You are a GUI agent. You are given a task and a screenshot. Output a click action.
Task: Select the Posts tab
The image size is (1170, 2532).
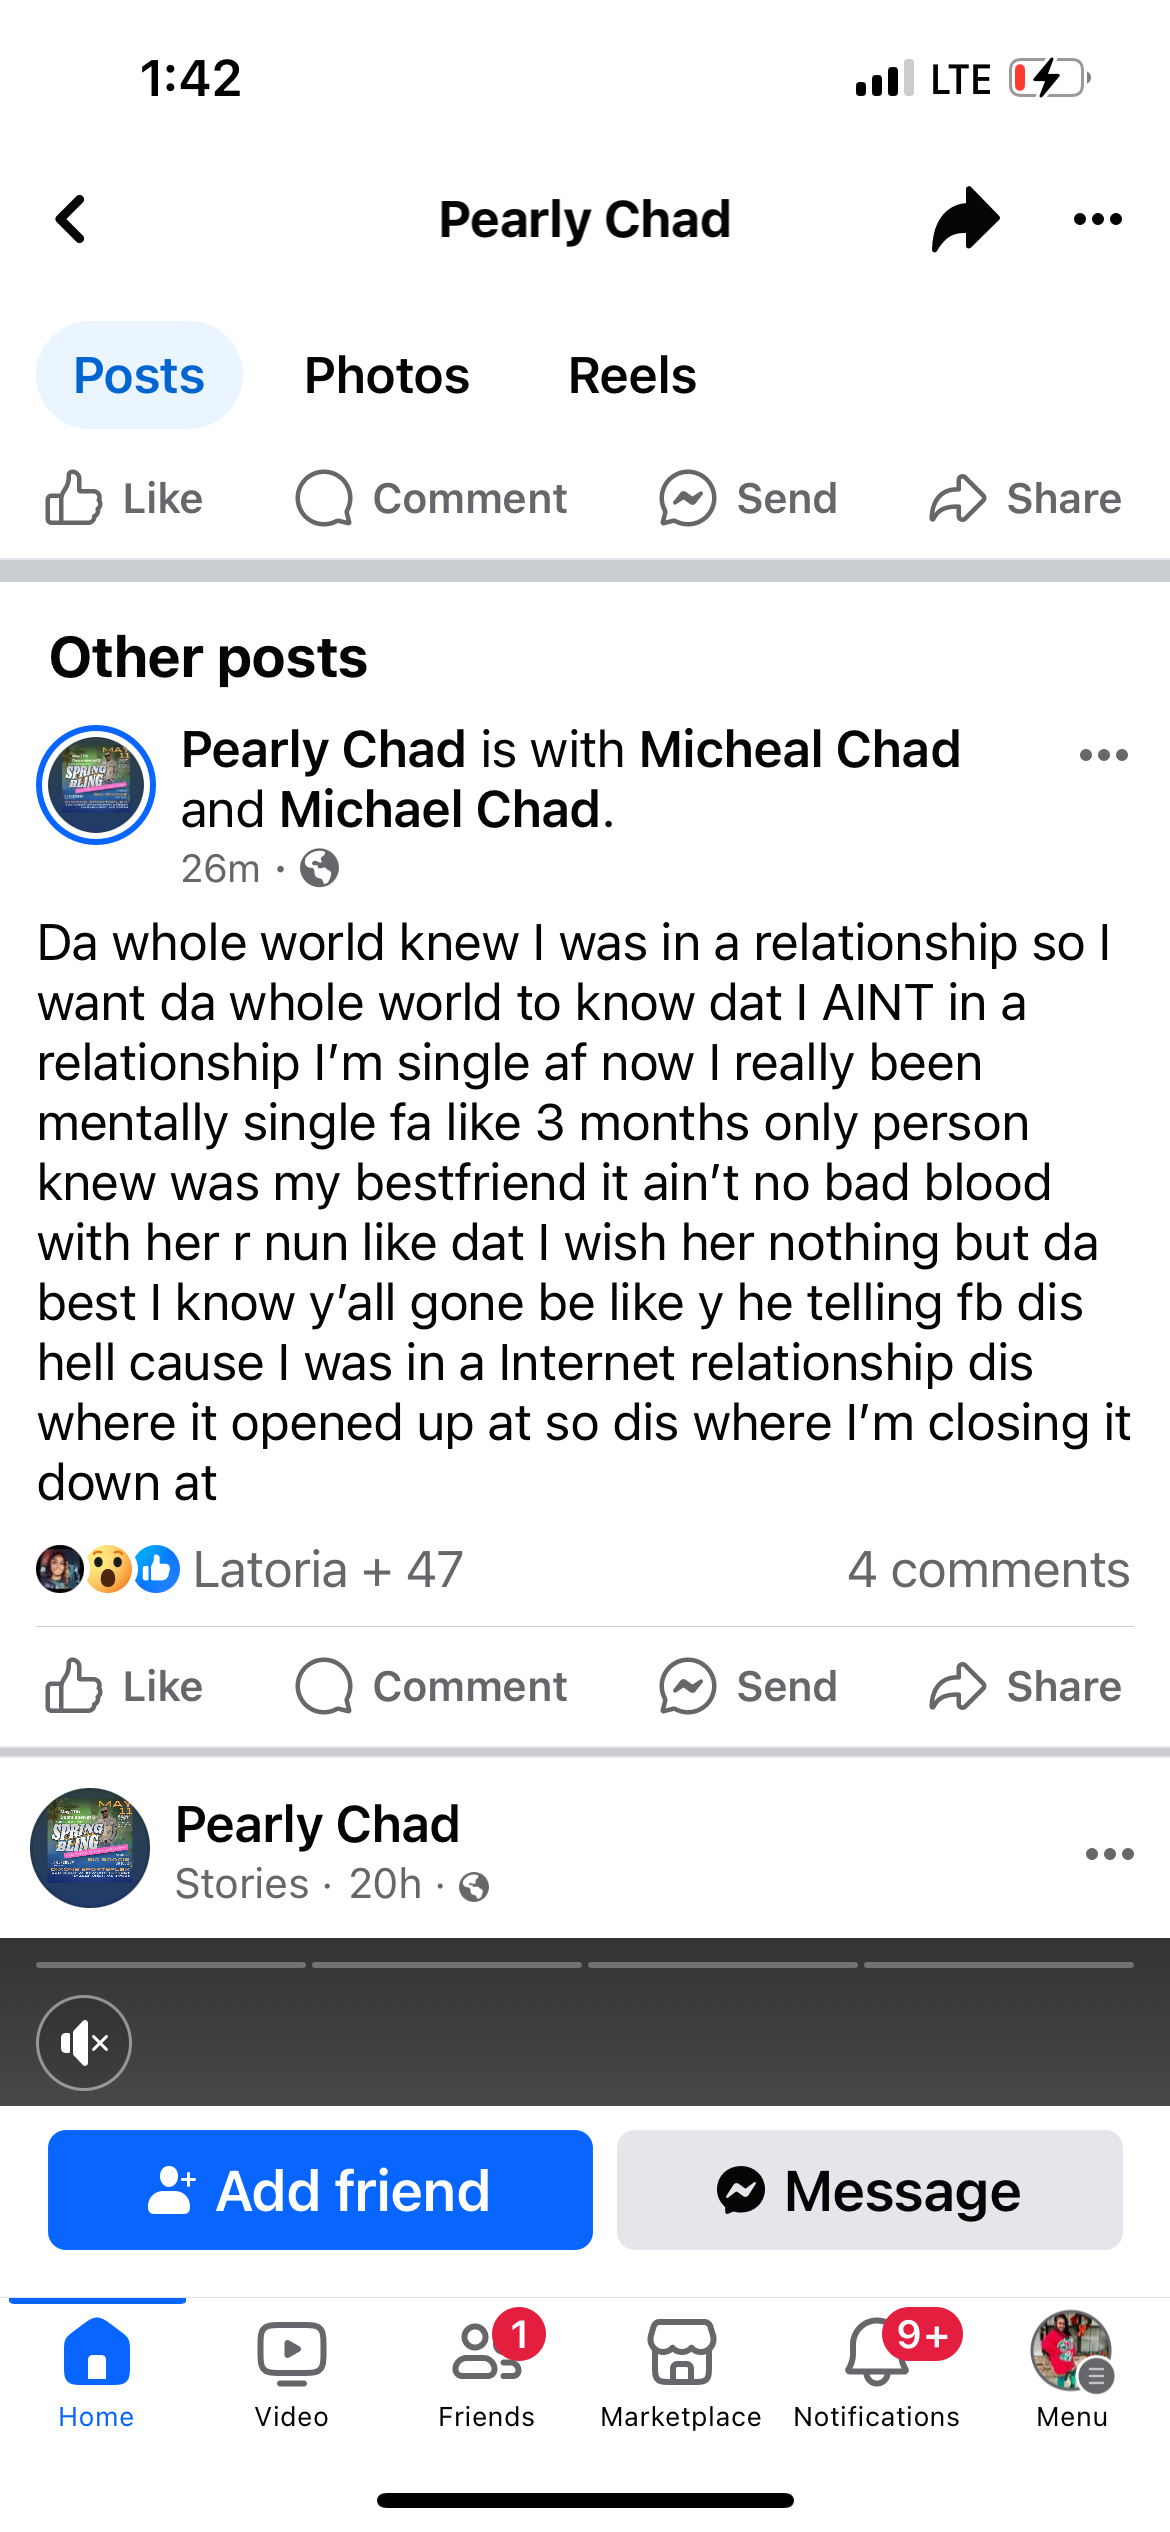(x=139, y=376)
